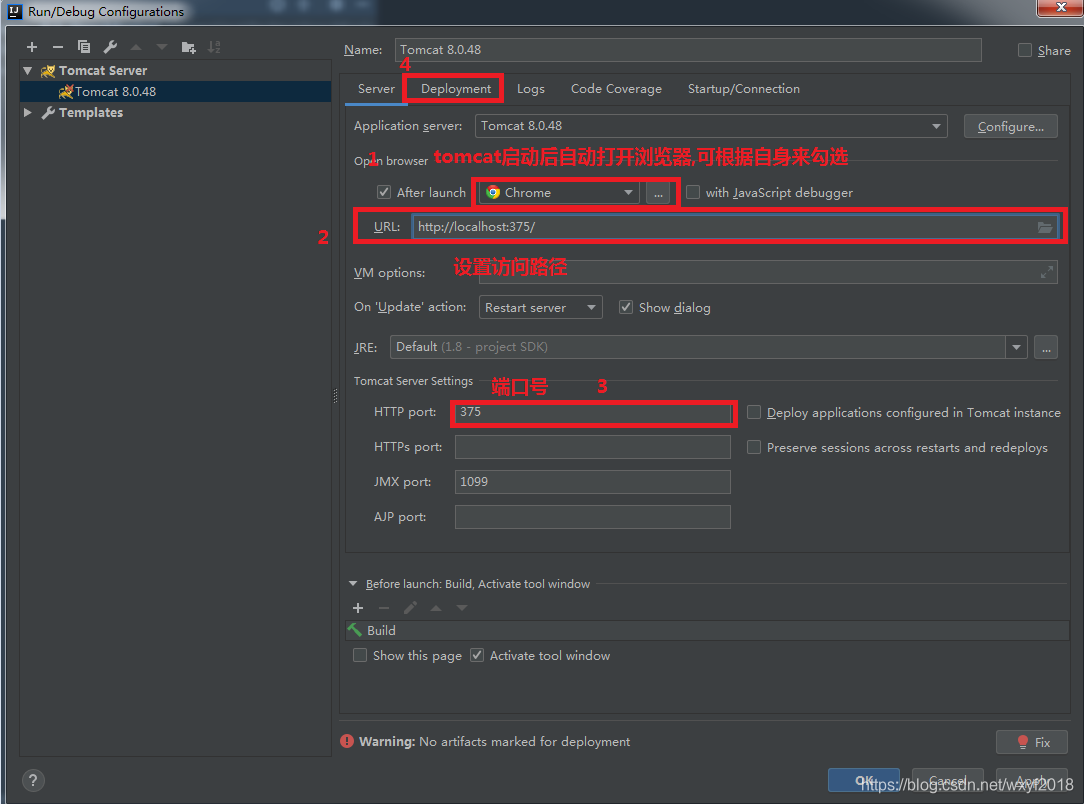Switch to the Server tab
Viewport: 1084px width, 804px height.
376,88
